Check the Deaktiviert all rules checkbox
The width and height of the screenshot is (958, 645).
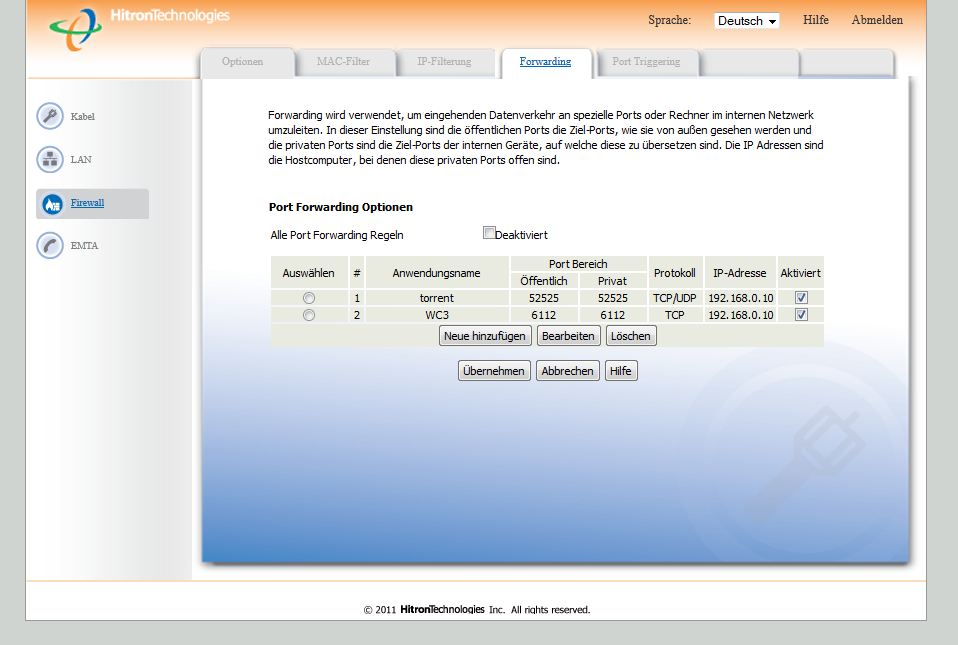489,233
